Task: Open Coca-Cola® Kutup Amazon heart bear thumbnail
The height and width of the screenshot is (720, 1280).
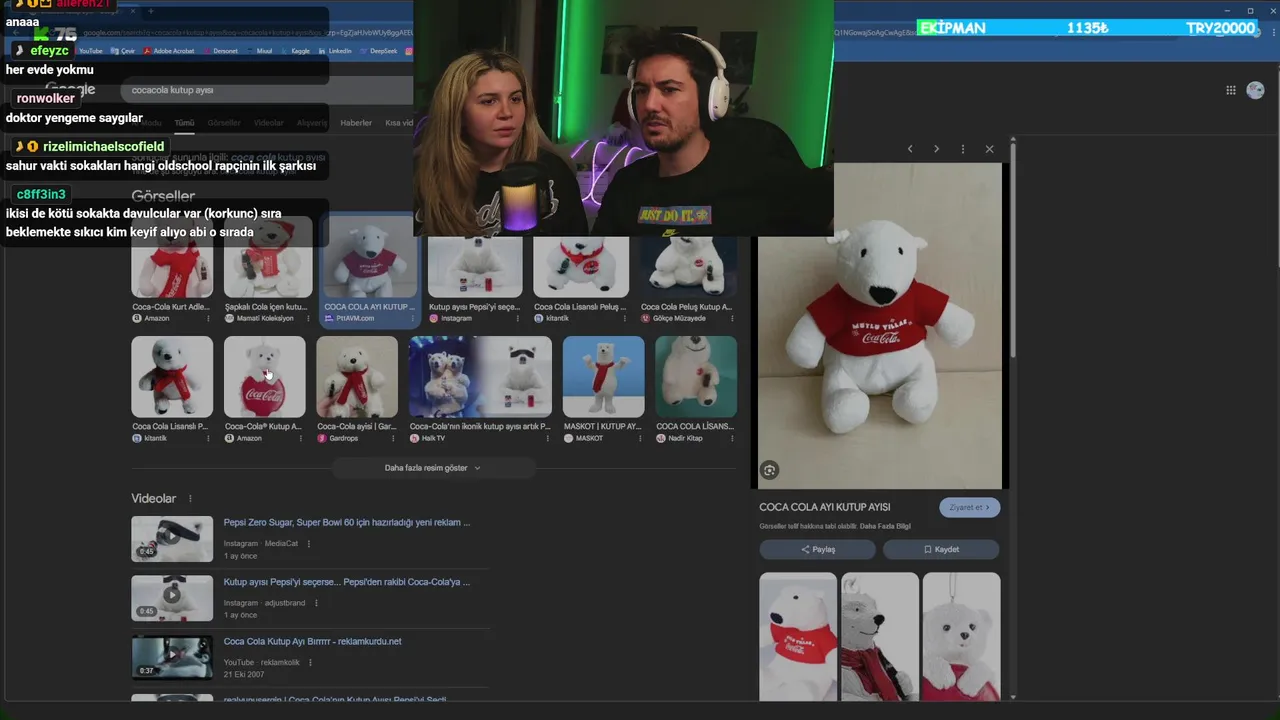Action: click(264, 376)
